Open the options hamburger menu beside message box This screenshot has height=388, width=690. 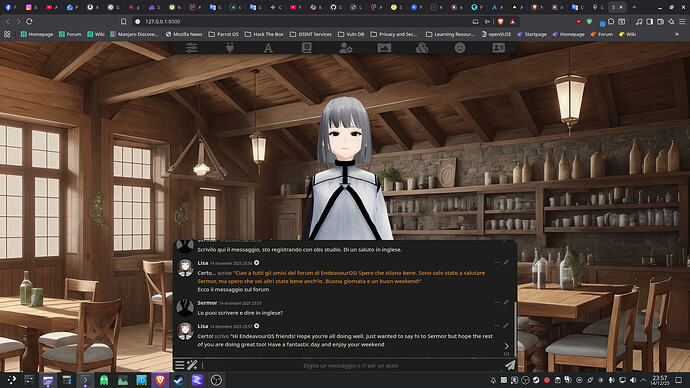pyautogui.click(x=180, y=365)
